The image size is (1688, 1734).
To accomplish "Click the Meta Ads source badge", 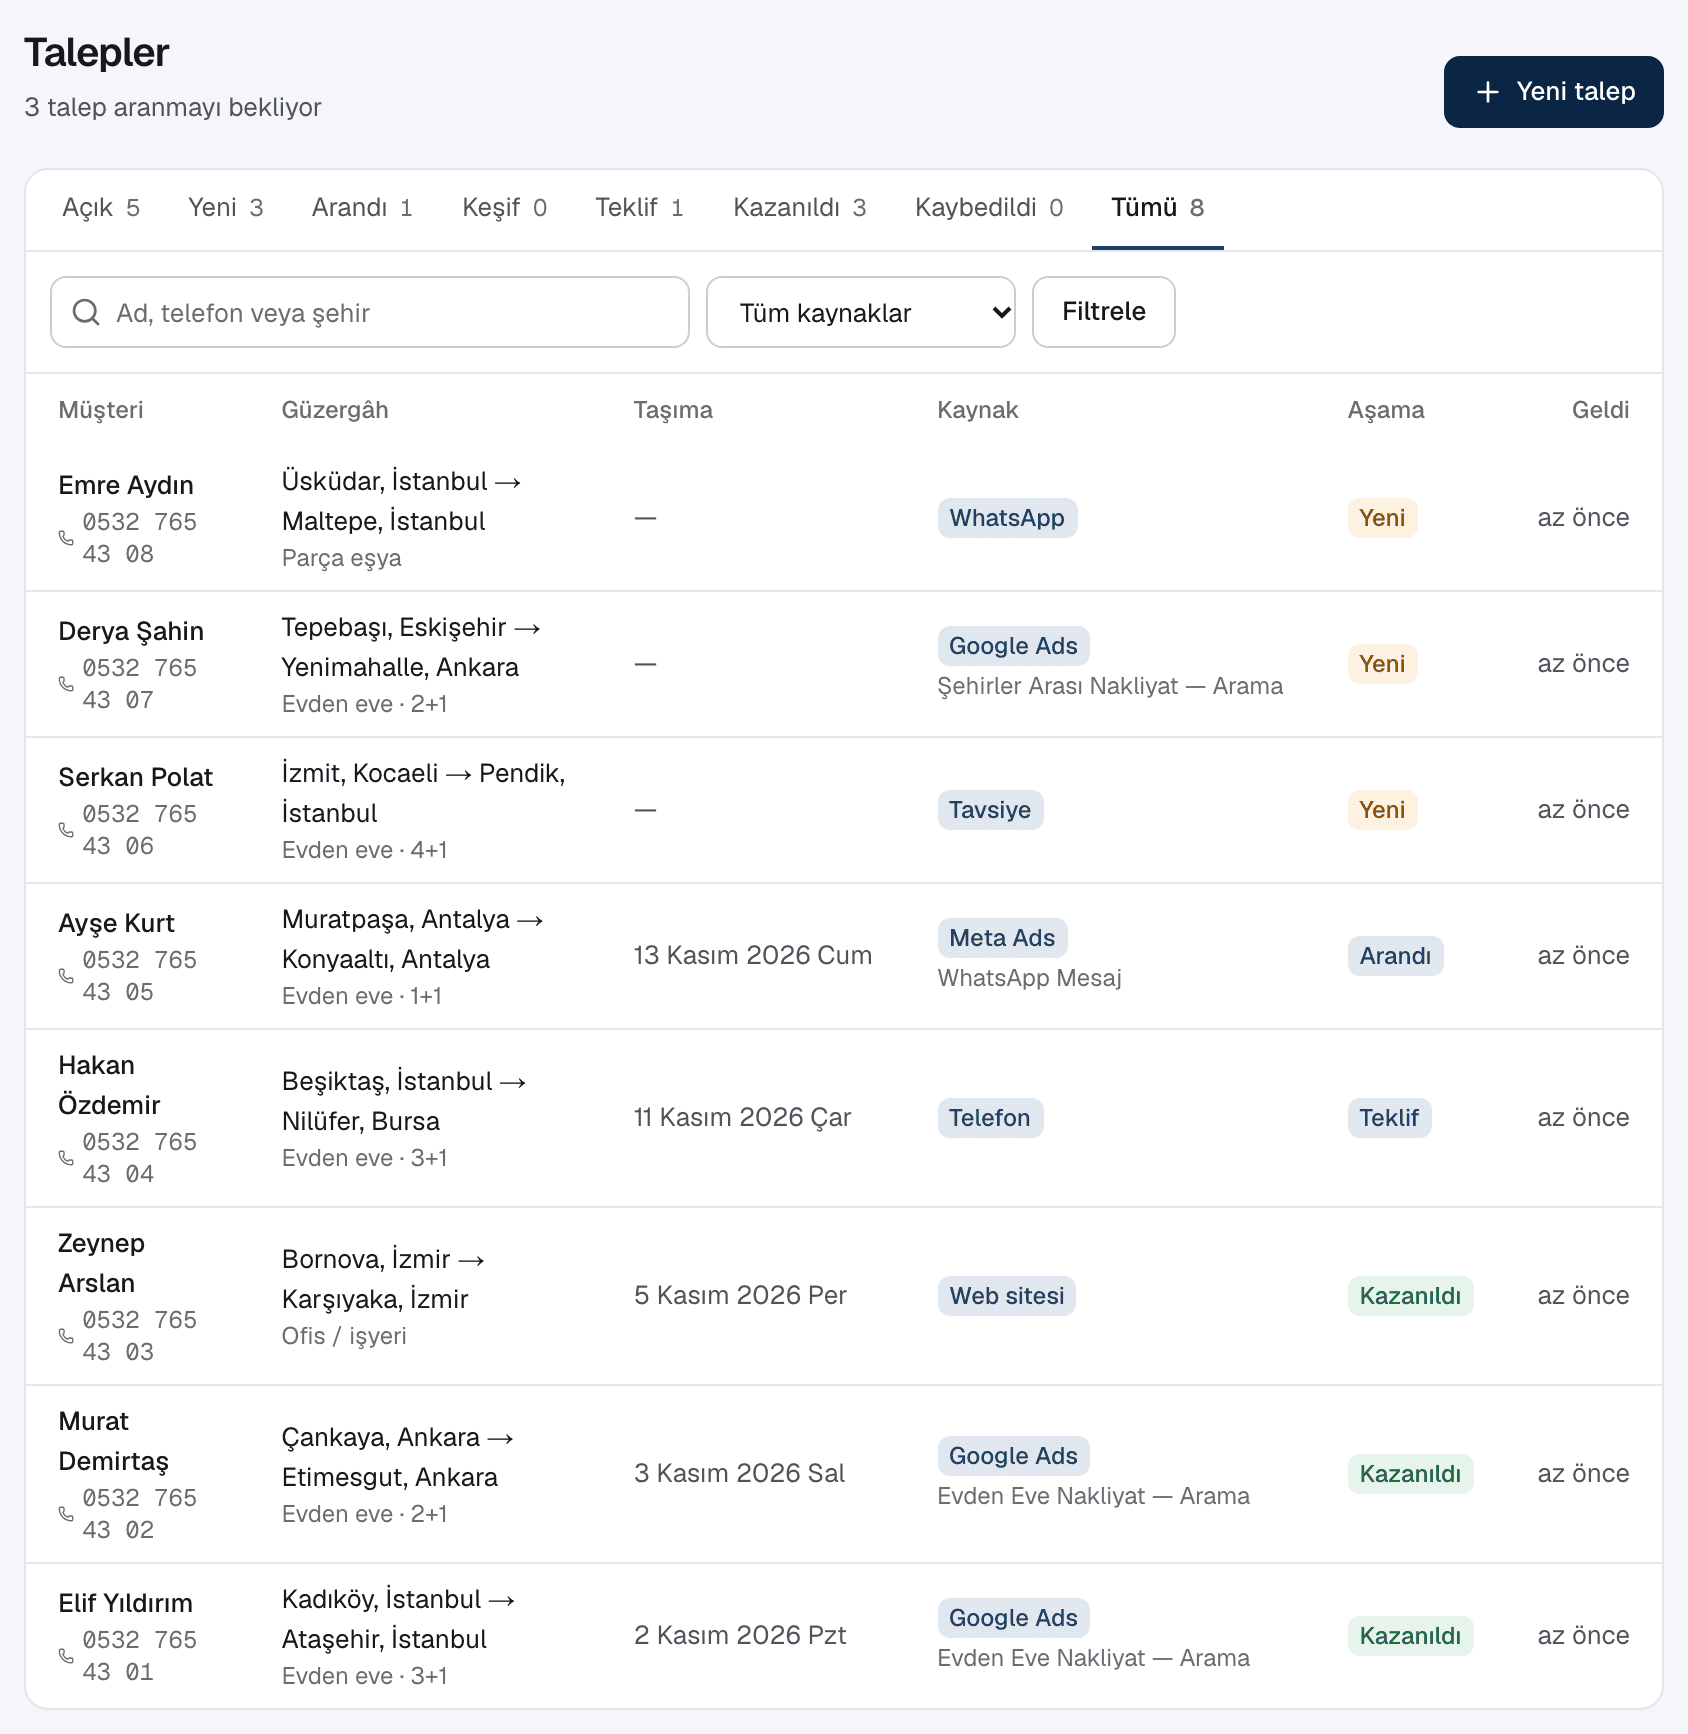I will click(x=1002, y=938).
